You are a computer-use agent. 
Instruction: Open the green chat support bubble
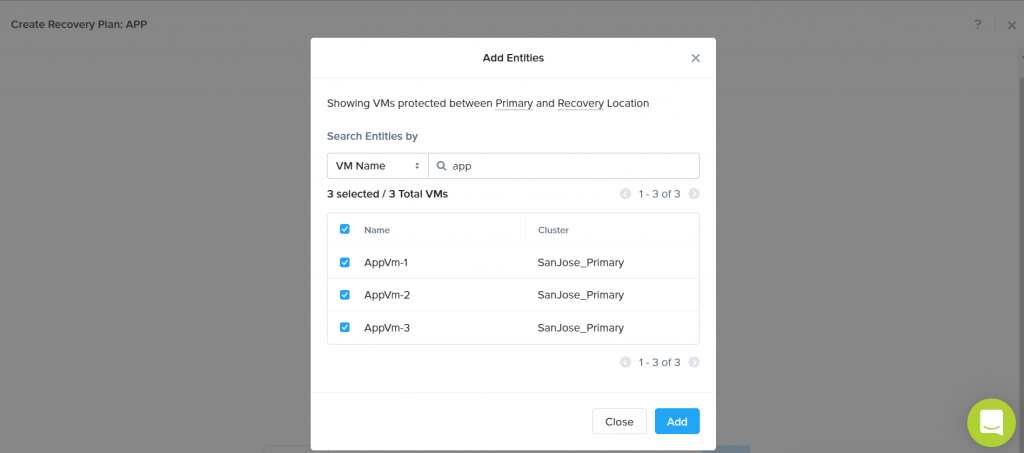pyautogui.click(x=991, y=422)
